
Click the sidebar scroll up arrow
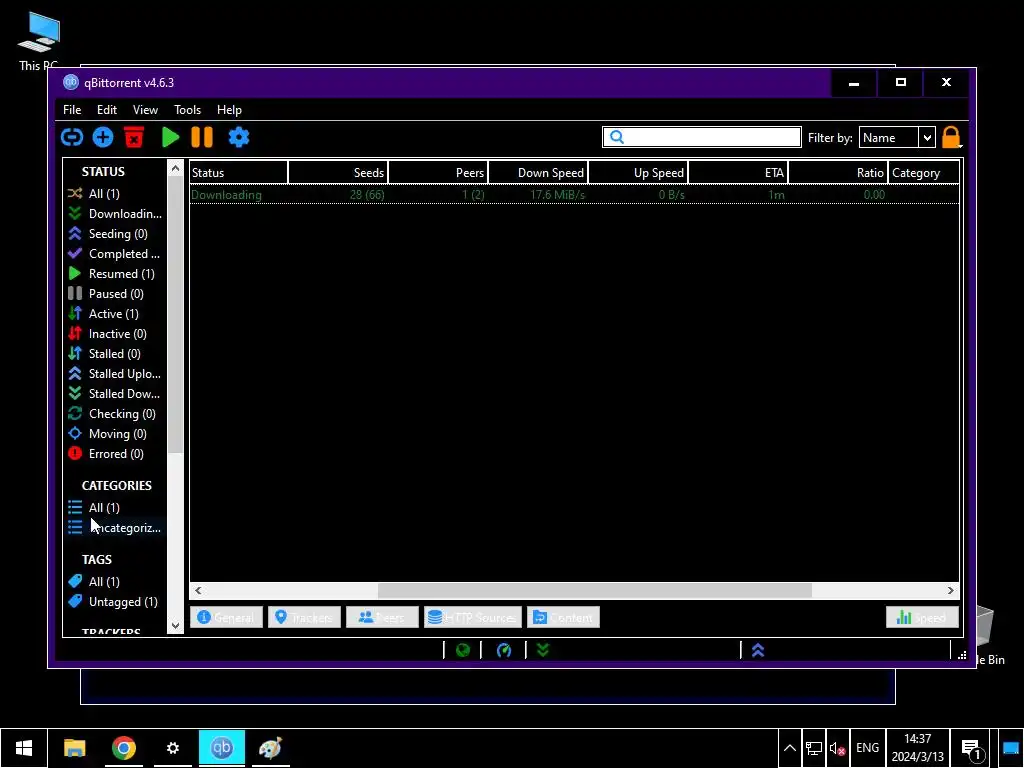coord(175,168)
